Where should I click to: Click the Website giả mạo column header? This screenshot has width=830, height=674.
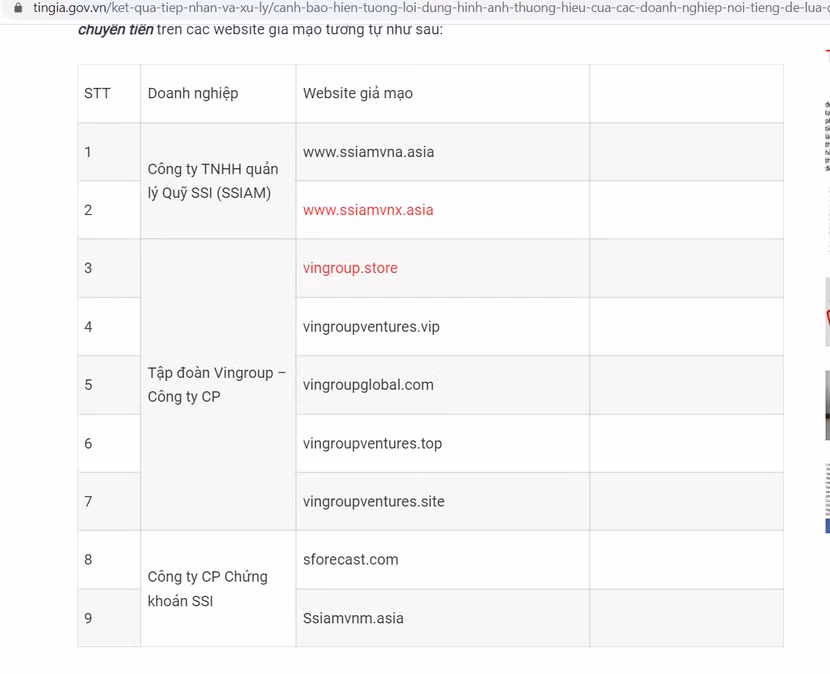click(x=443, y=94)
